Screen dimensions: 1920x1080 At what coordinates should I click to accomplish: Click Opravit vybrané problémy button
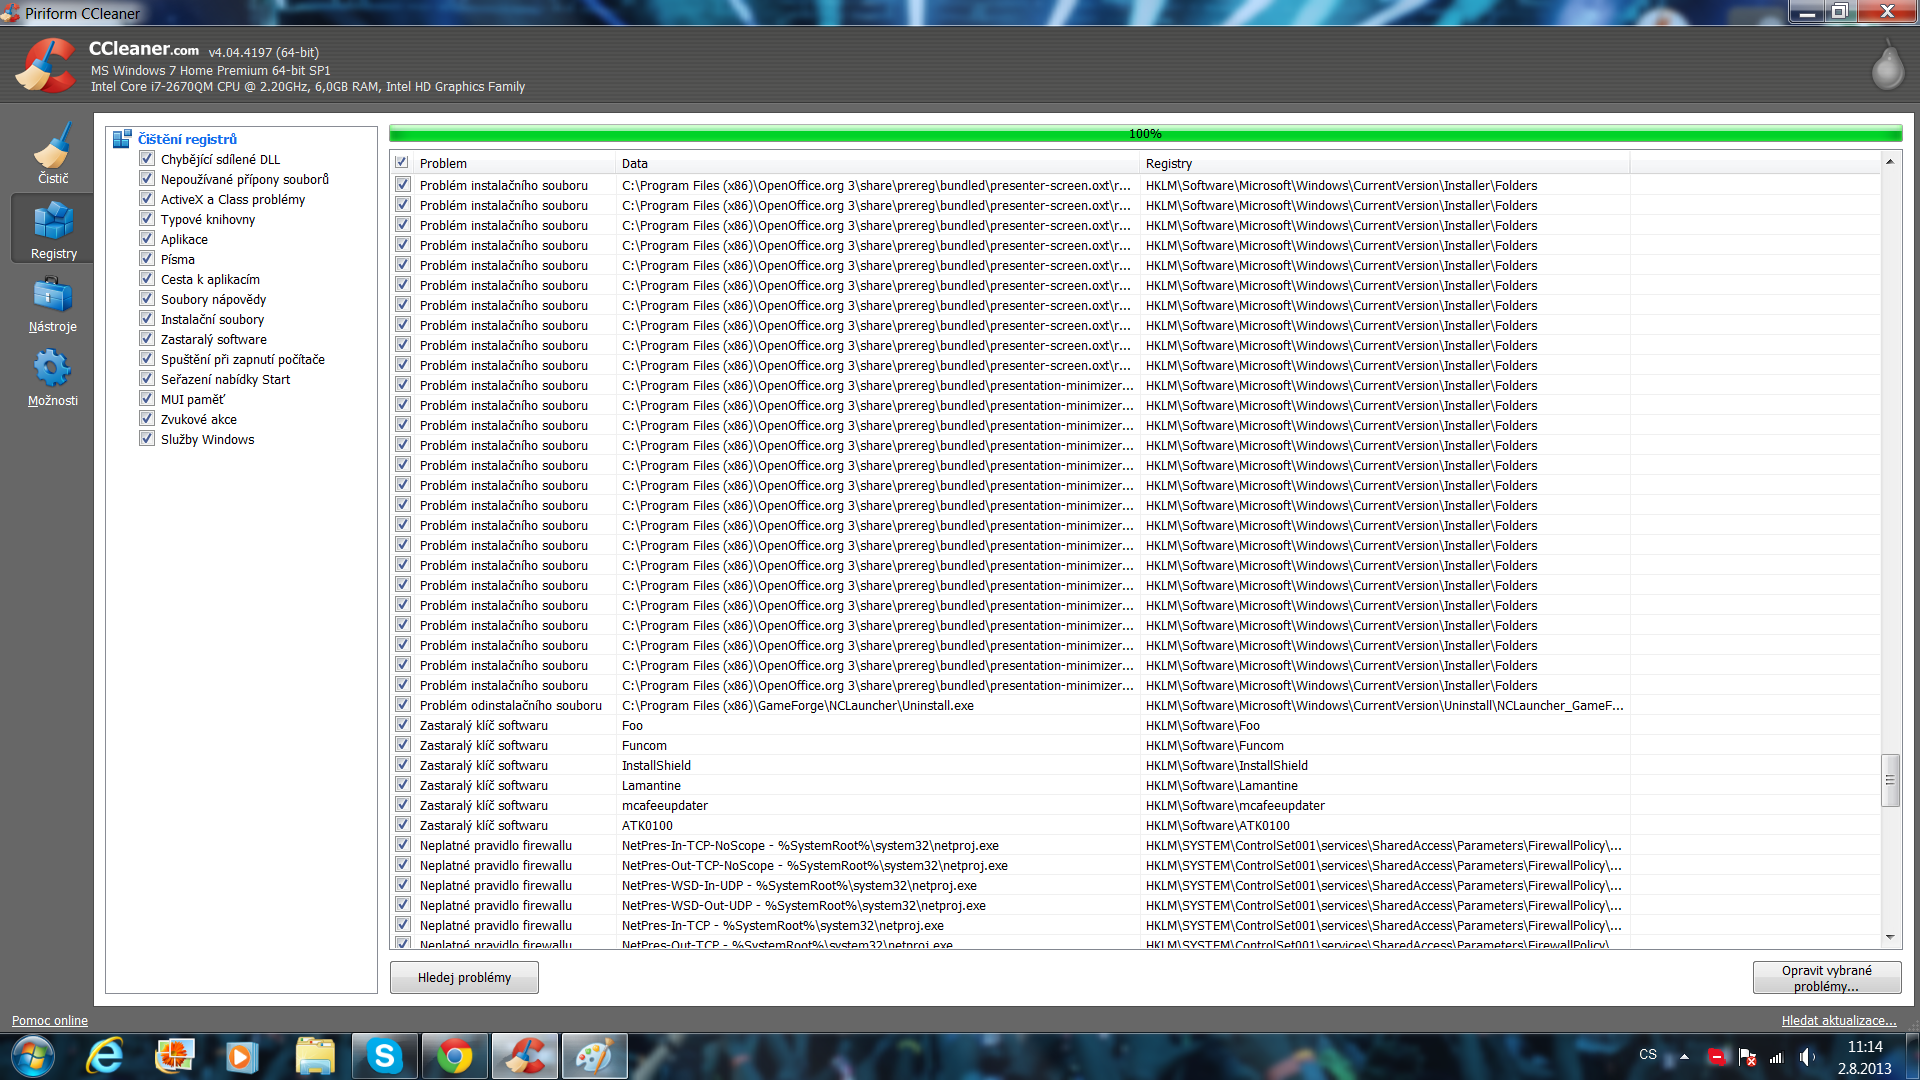tap(1826, 978)
